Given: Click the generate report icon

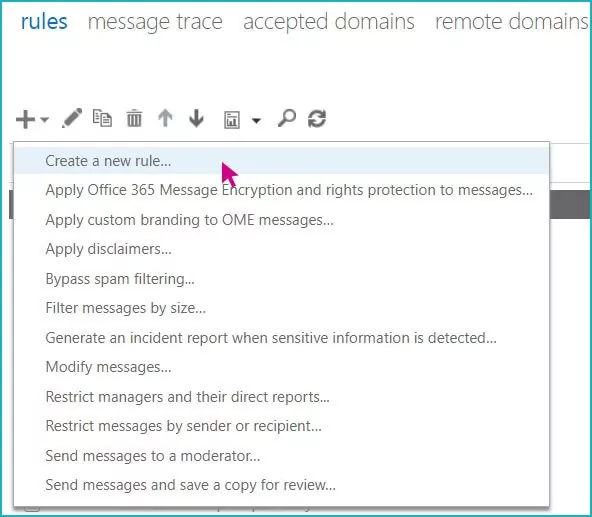Looking at the screenshot, I should click(x=232, y=120).
